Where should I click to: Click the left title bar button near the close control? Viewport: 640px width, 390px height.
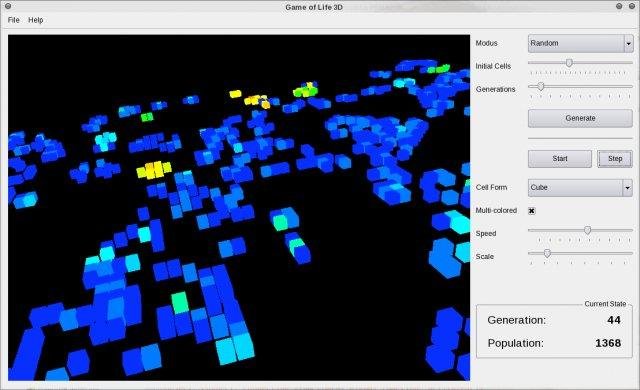pyautogui.click(x=619, y=6)
